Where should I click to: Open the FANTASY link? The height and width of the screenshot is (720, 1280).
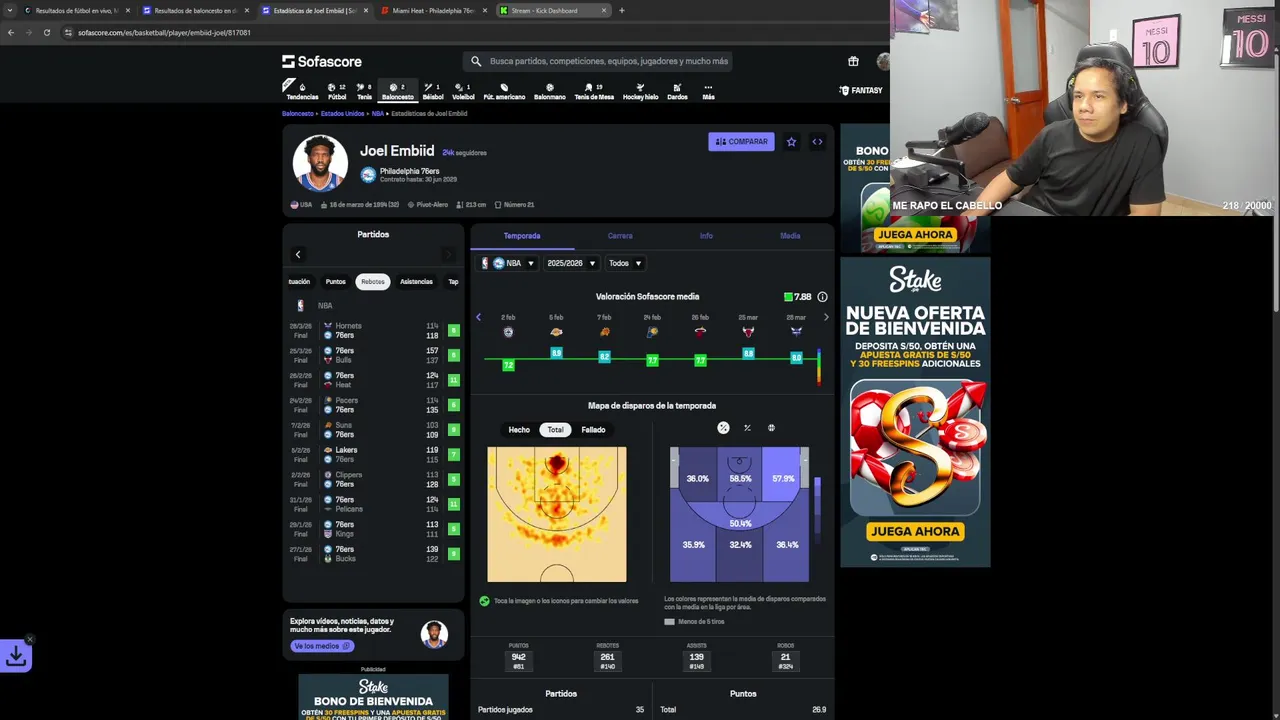pyautogui.click(x=861, y=90)
